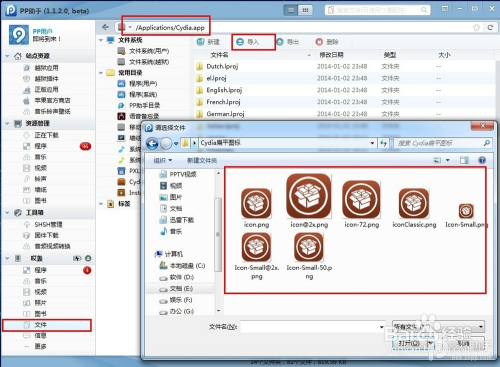The height and width of the screenshot is (367, 500).
Task: Sort by the 类型 column header
Action: tap(390, 55)
